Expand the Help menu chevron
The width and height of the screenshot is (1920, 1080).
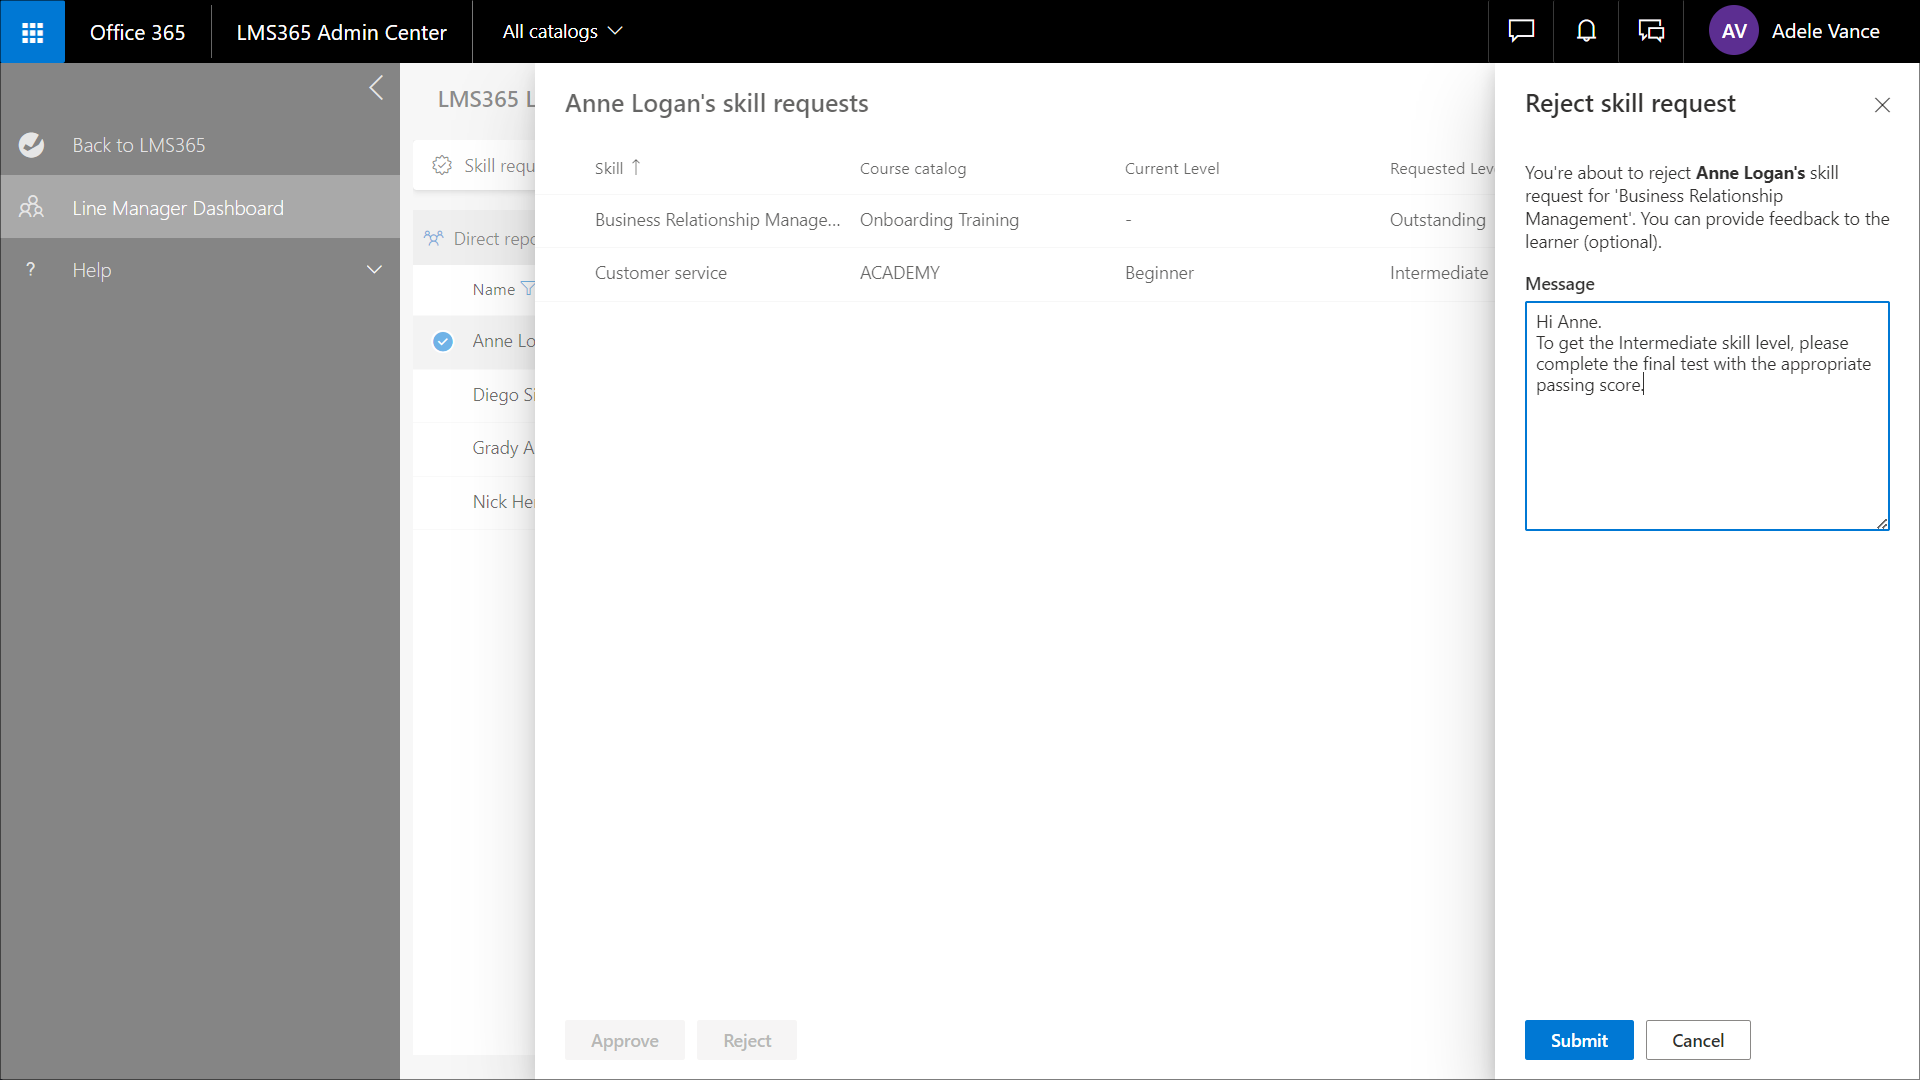point(374,270)
